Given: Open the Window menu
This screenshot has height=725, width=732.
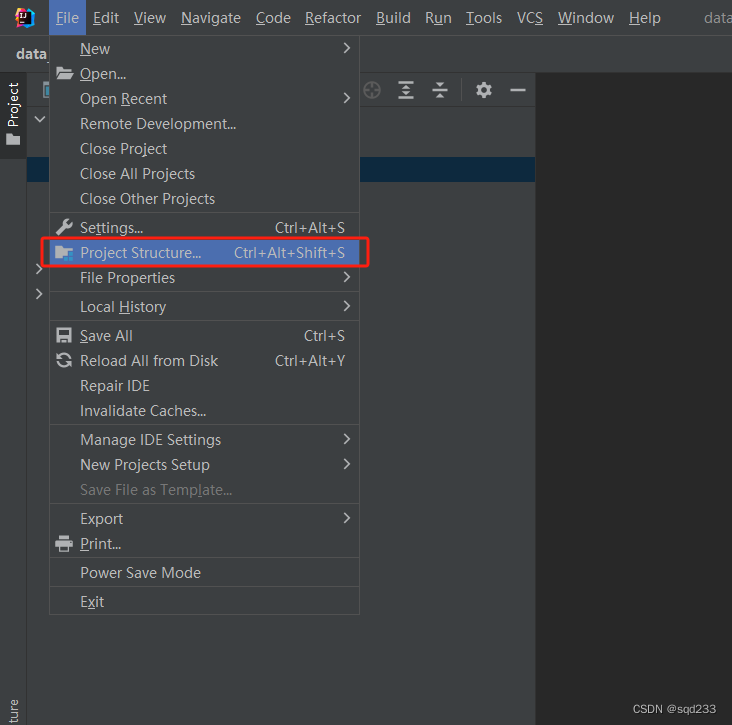Looking at the screenshot, I should coord(585,18).
